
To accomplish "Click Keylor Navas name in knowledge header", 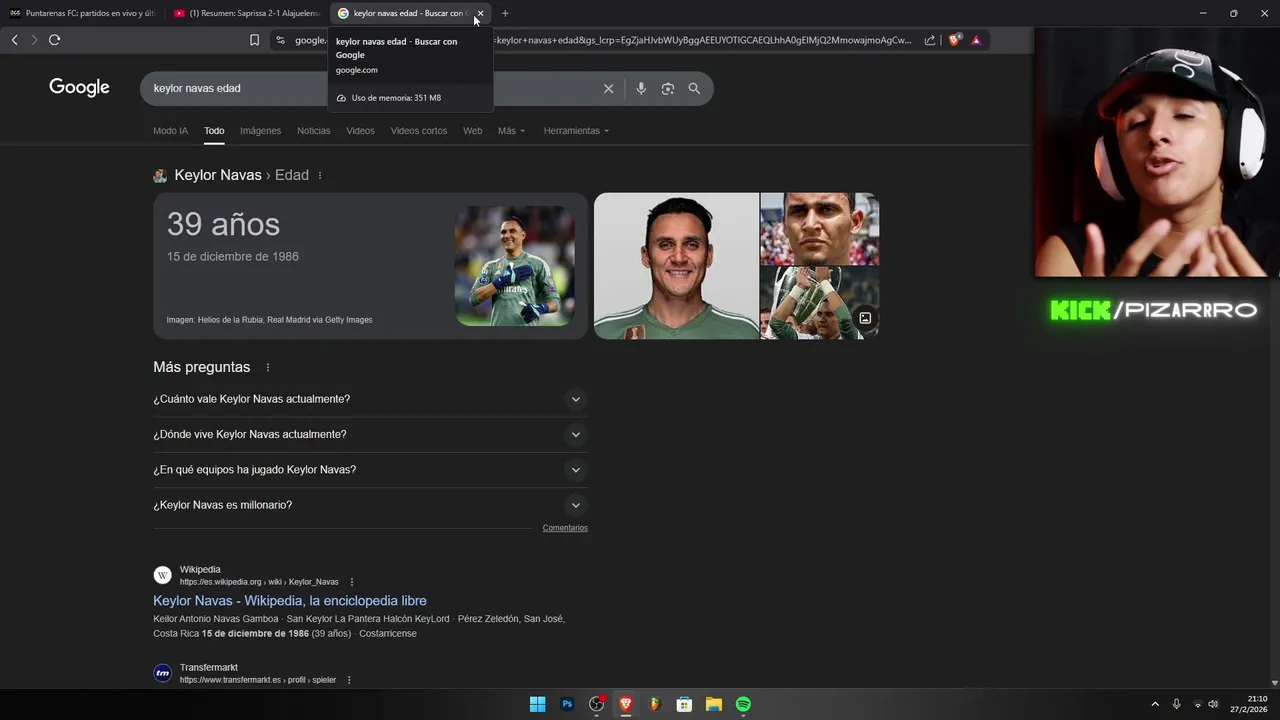I will coord(218,175).
